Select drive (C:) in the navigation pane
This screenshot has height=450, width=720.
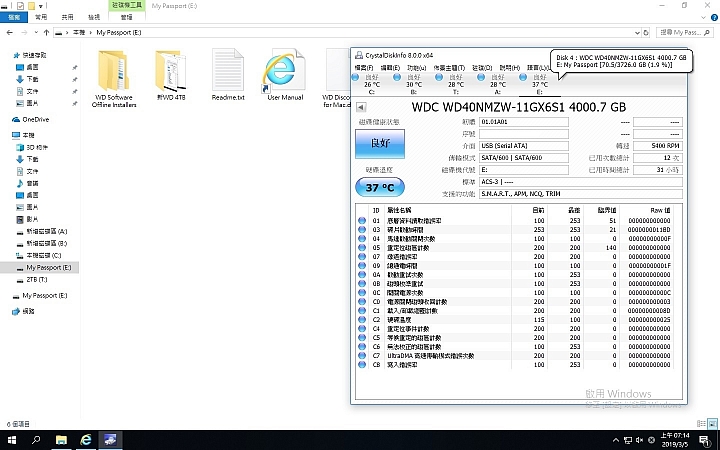(43, 255)
